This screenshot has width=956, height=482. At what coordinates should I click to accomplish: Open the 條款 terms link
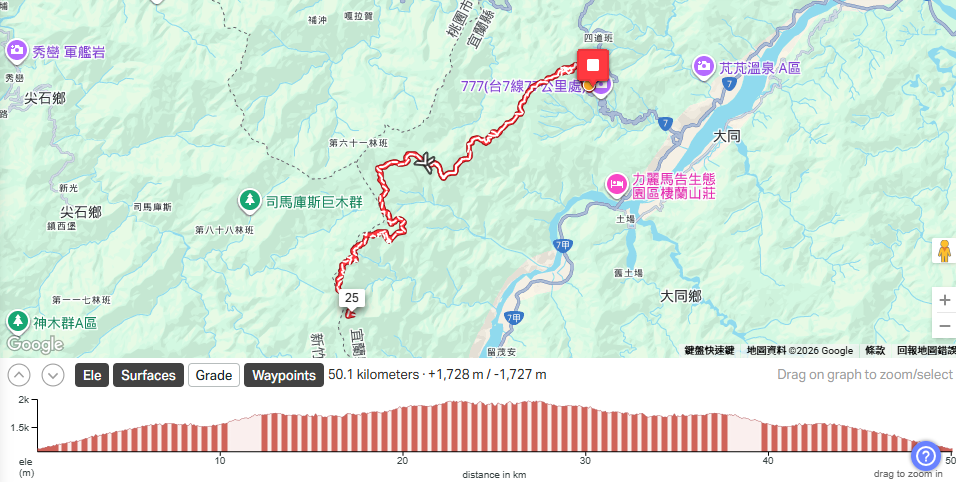875,350
